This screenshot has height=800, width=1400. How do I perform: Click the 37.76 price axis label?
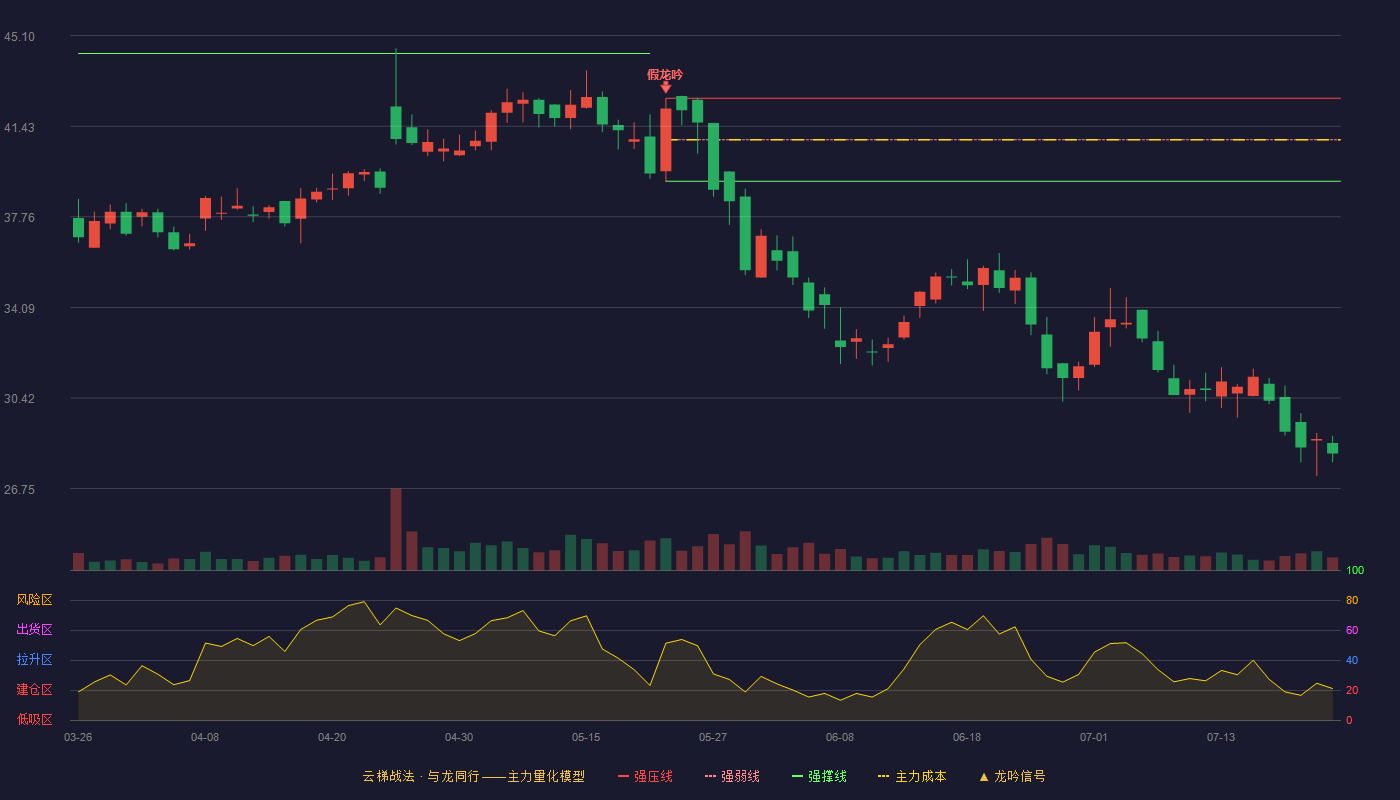[x=19, y=218]
